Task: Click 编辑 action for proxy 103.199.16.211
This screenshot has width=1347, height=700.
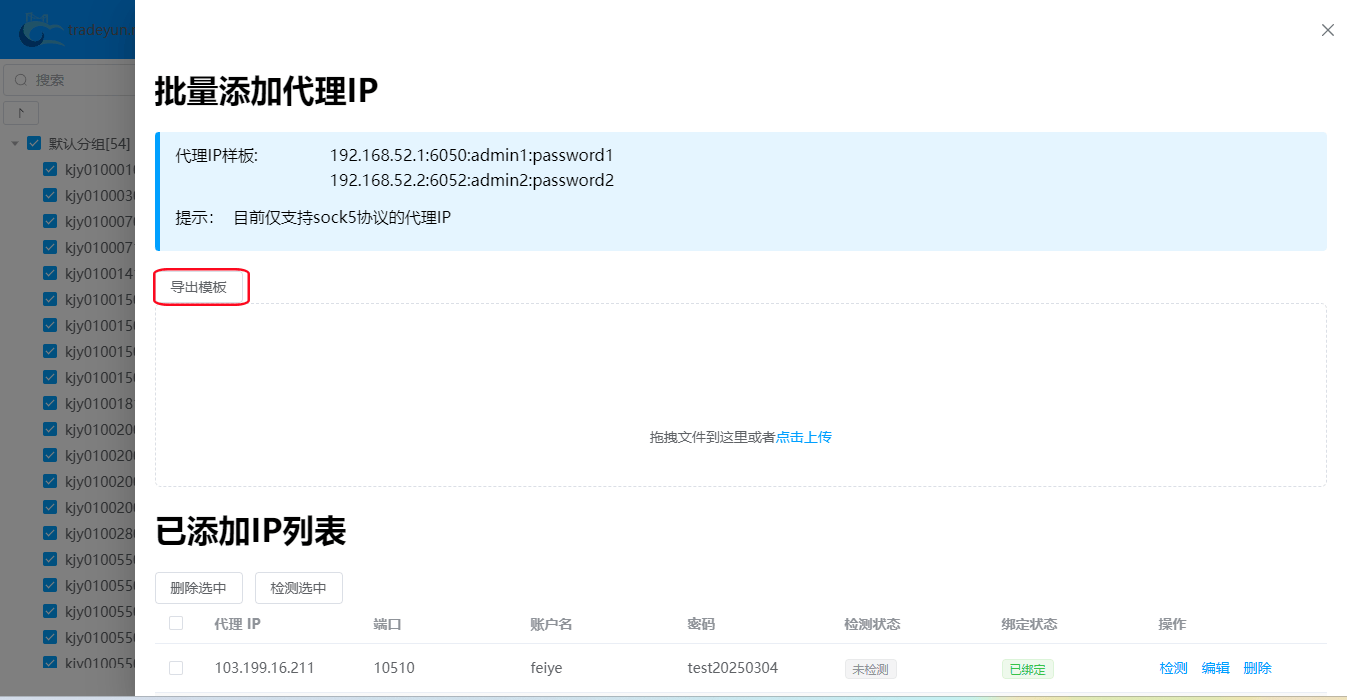Action: 1215,668
